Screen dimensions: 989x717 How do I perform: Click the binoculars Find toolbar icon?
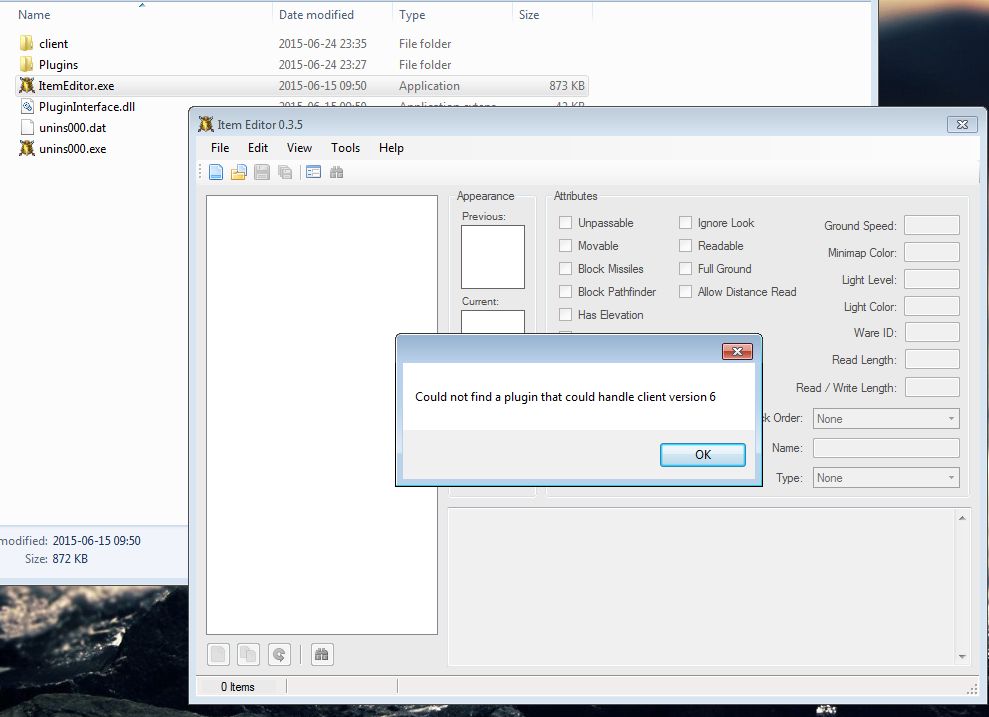[336, 172]
